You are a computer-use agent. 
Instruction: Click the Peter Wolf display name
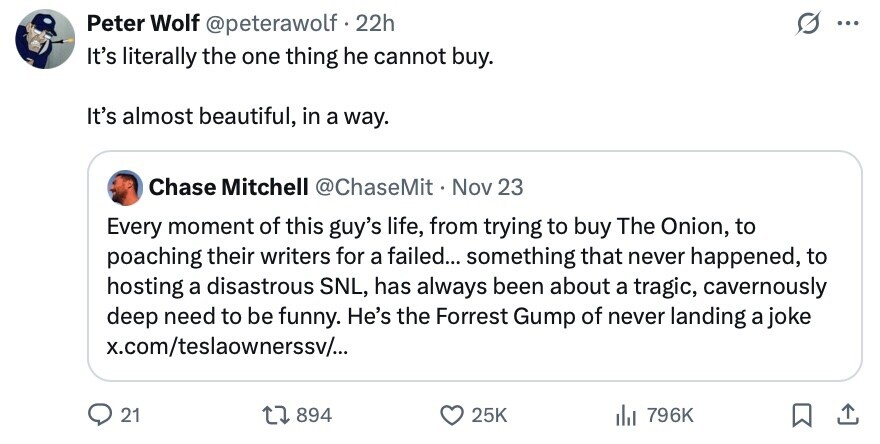click(x=142, y=23)
